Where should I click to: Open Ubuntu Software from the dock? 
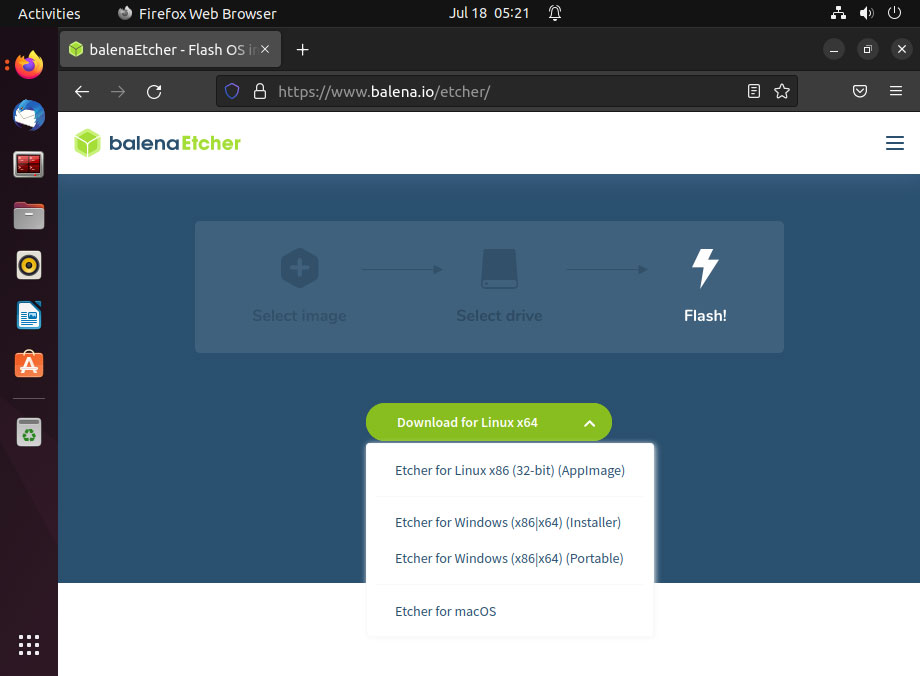29,364
